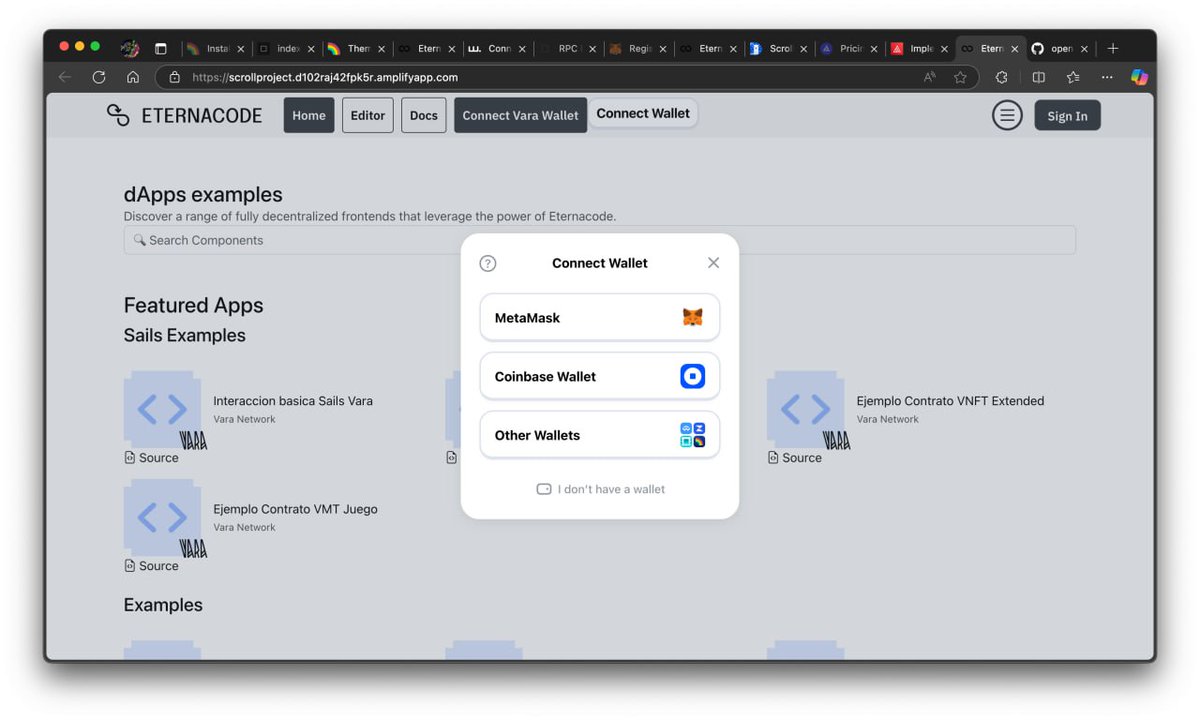Screen dimensions: 1200x720
Task: Close the Instal tab
Action: coord(241,48)
